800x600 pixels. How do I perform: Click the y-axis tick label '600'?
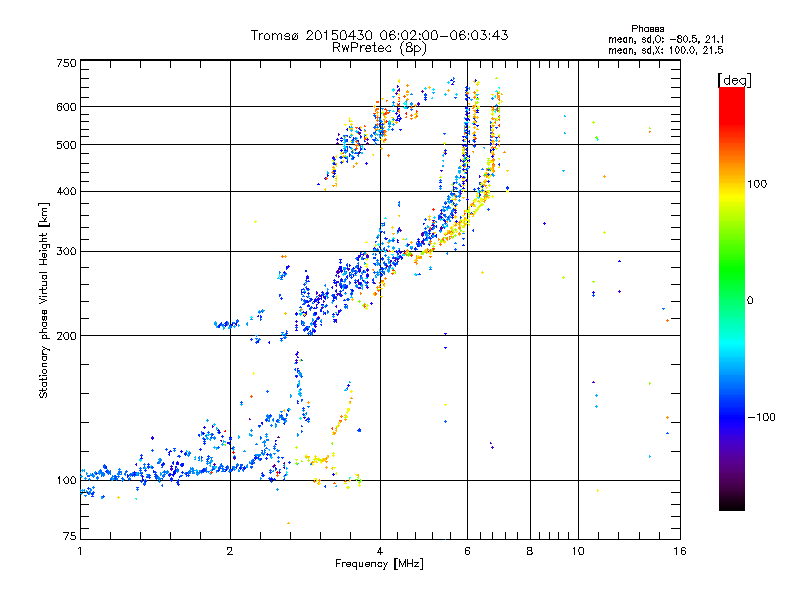click(x=66, y=107)
